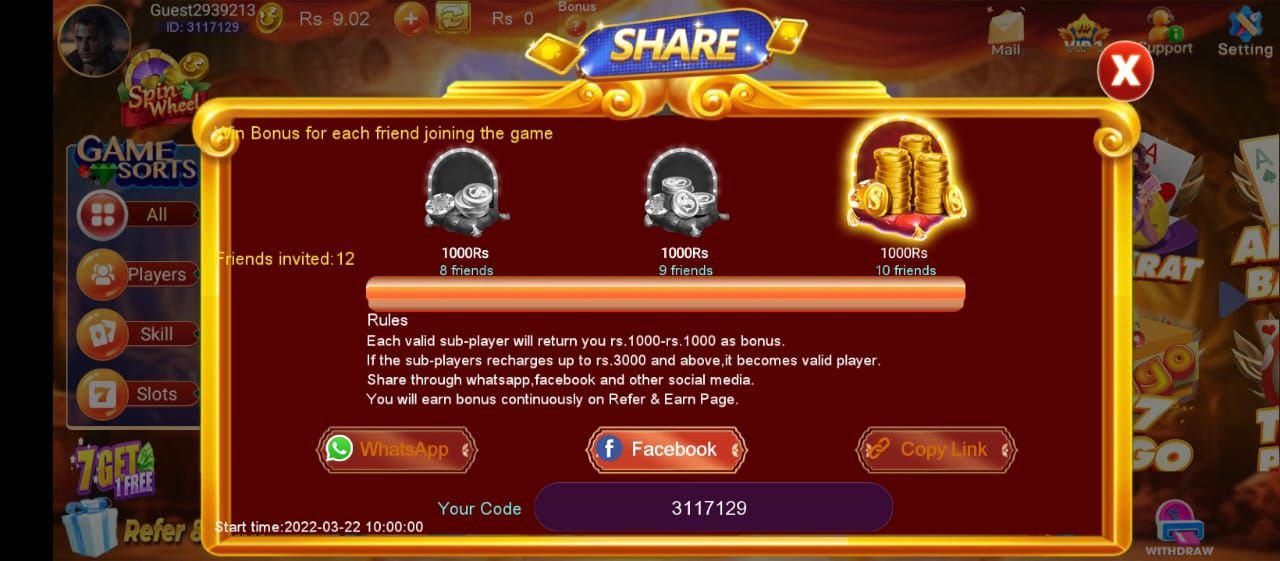Claim the 8 friends silver coins reward
1280x561 pixels.
465,193
